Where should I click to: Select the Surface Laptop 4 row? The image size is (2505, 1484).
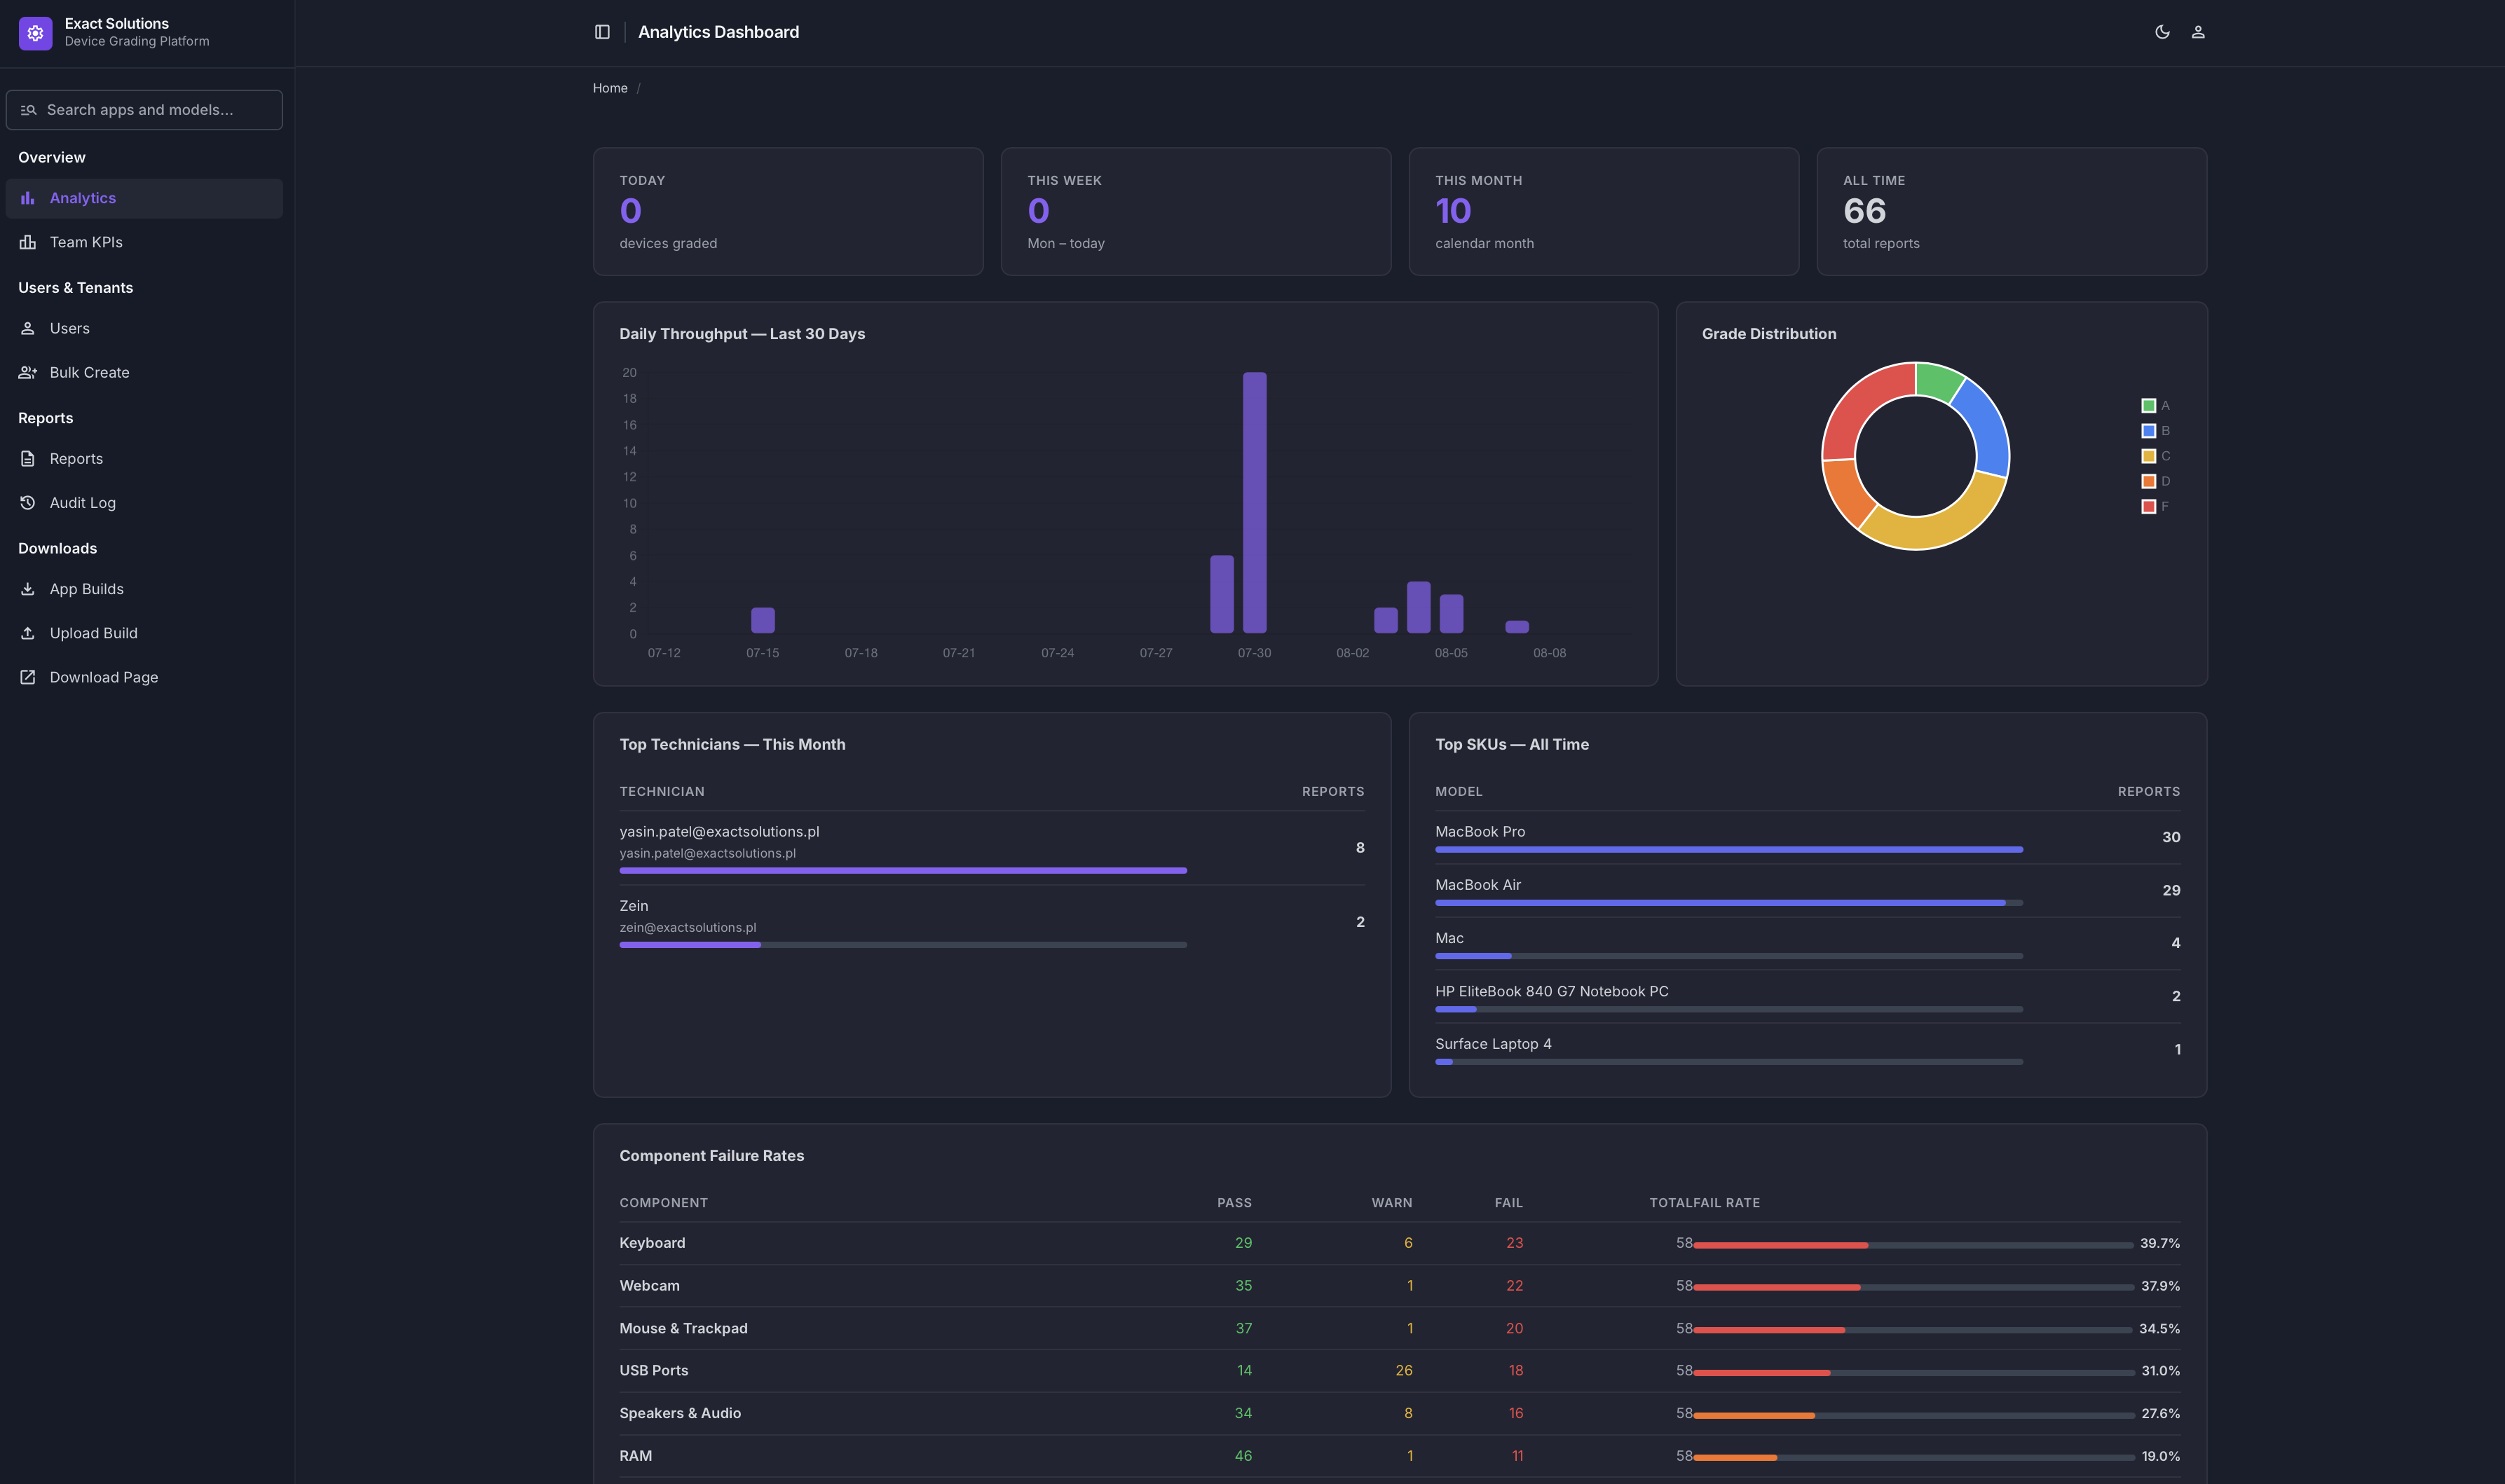(x=1808, y=1050)
